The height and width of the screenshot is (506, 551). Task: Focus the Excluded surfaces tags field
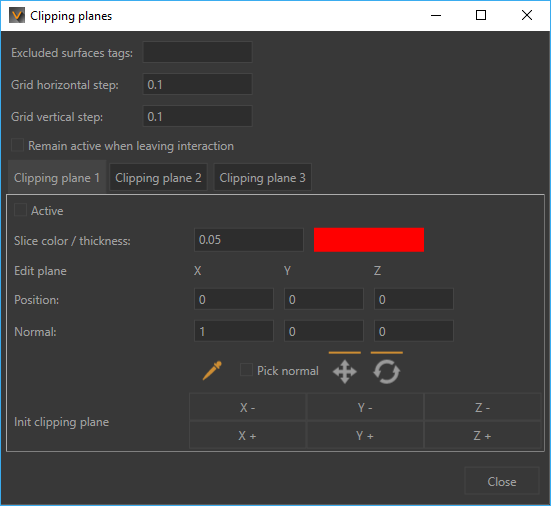(x=197, y=52)
